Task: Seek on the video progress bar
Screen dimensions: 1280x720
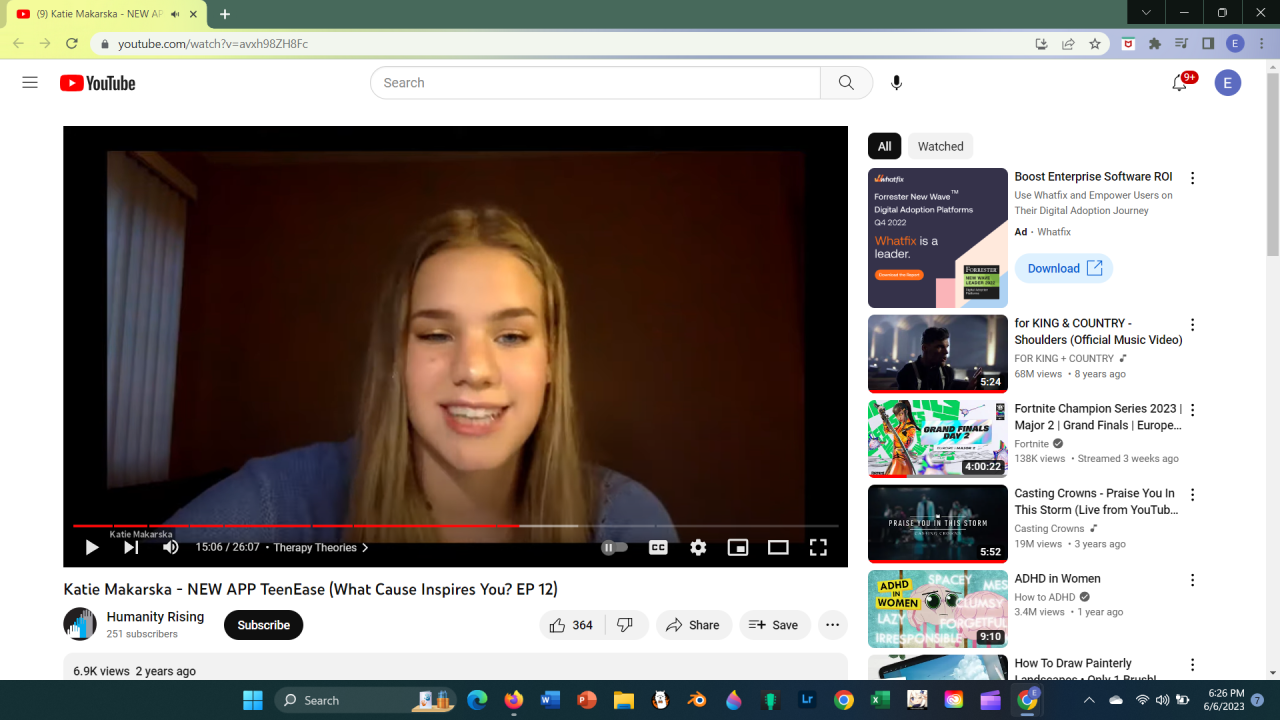Action: [455, 525]
